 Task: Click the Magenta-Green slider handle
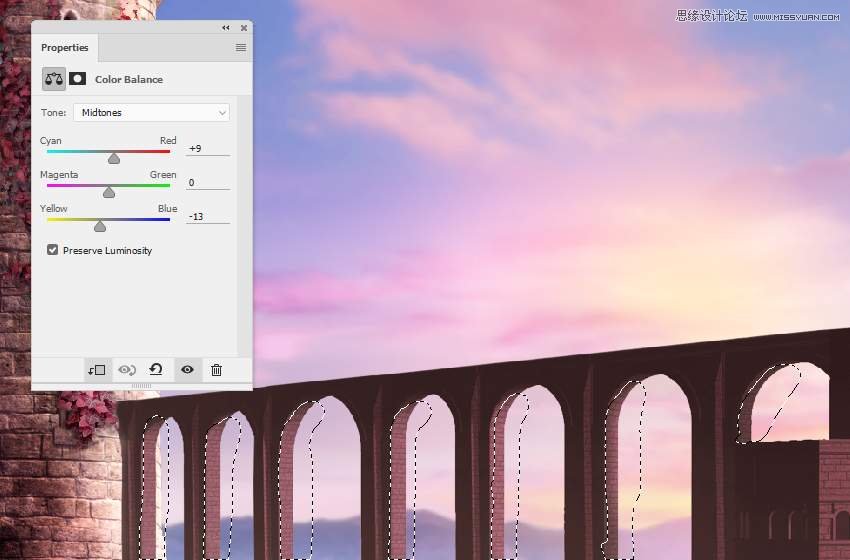(x=109, y=192)
